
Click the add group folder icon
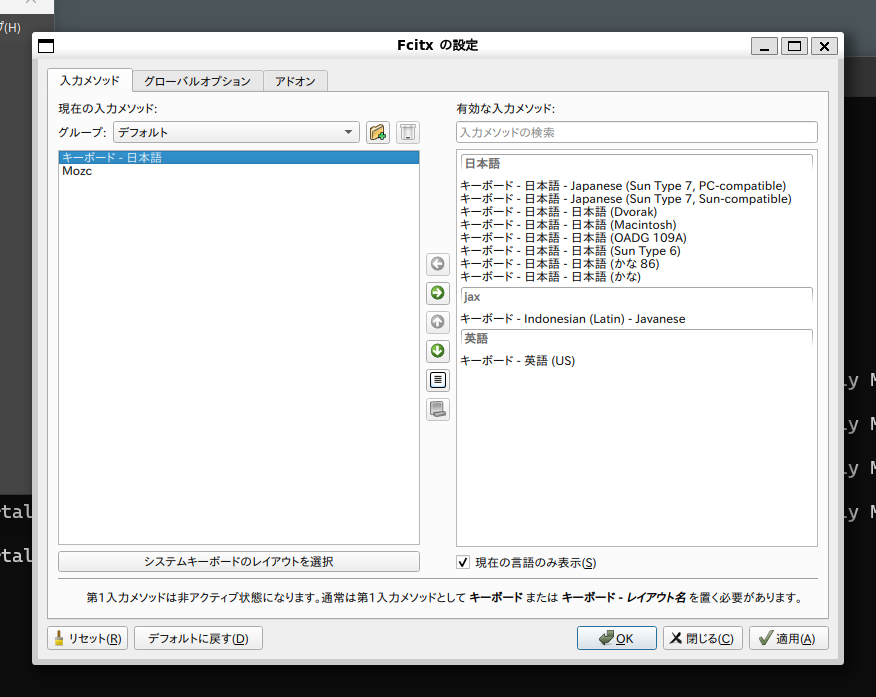pyautogui.click(x=377, y=132)
